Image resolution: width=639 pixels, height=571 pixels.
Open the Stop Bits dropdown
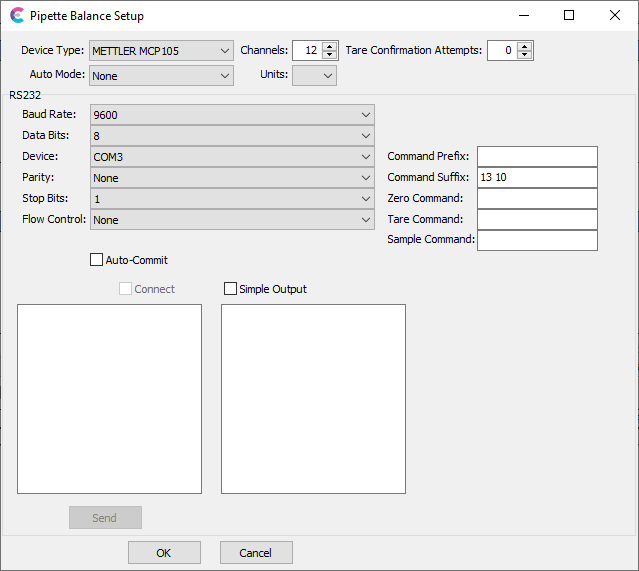point(232,199)
